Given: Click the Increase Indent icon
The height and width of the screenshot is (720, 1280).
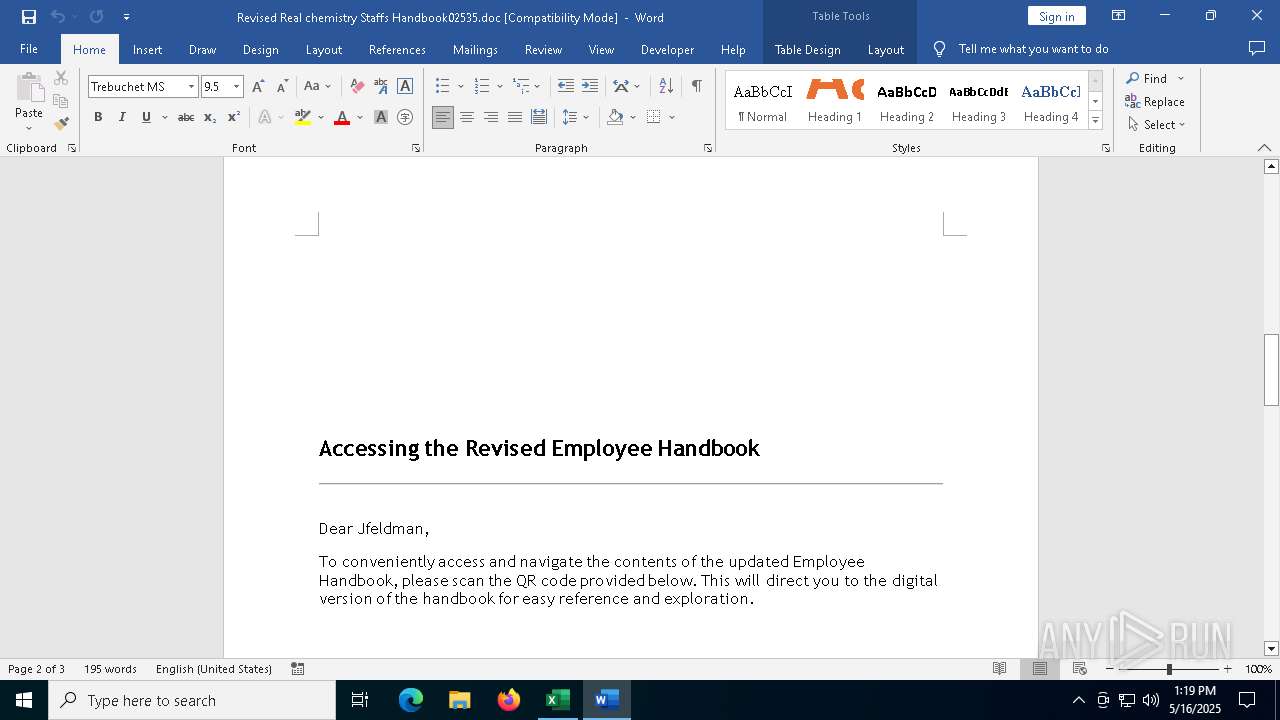Looking at the screenshot, I should (590, 87).
